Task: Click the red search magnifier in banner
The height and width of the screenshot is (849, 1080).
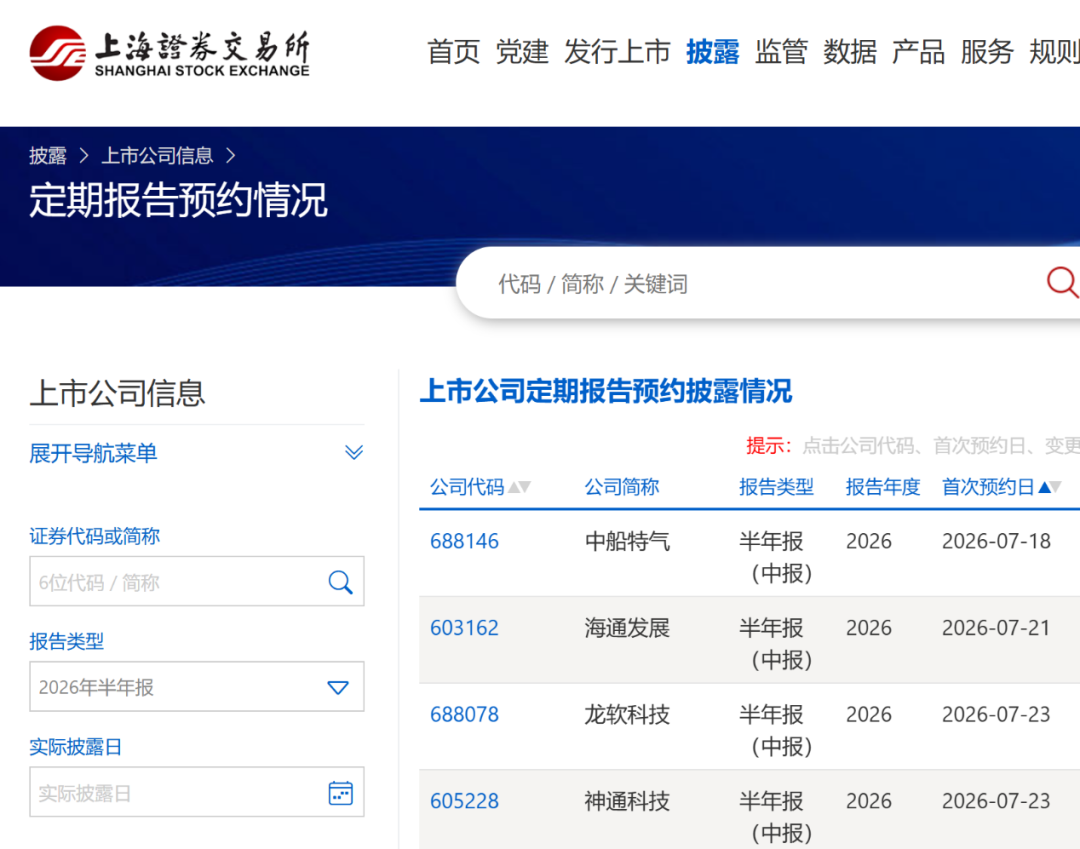Action: point(1062,282)
